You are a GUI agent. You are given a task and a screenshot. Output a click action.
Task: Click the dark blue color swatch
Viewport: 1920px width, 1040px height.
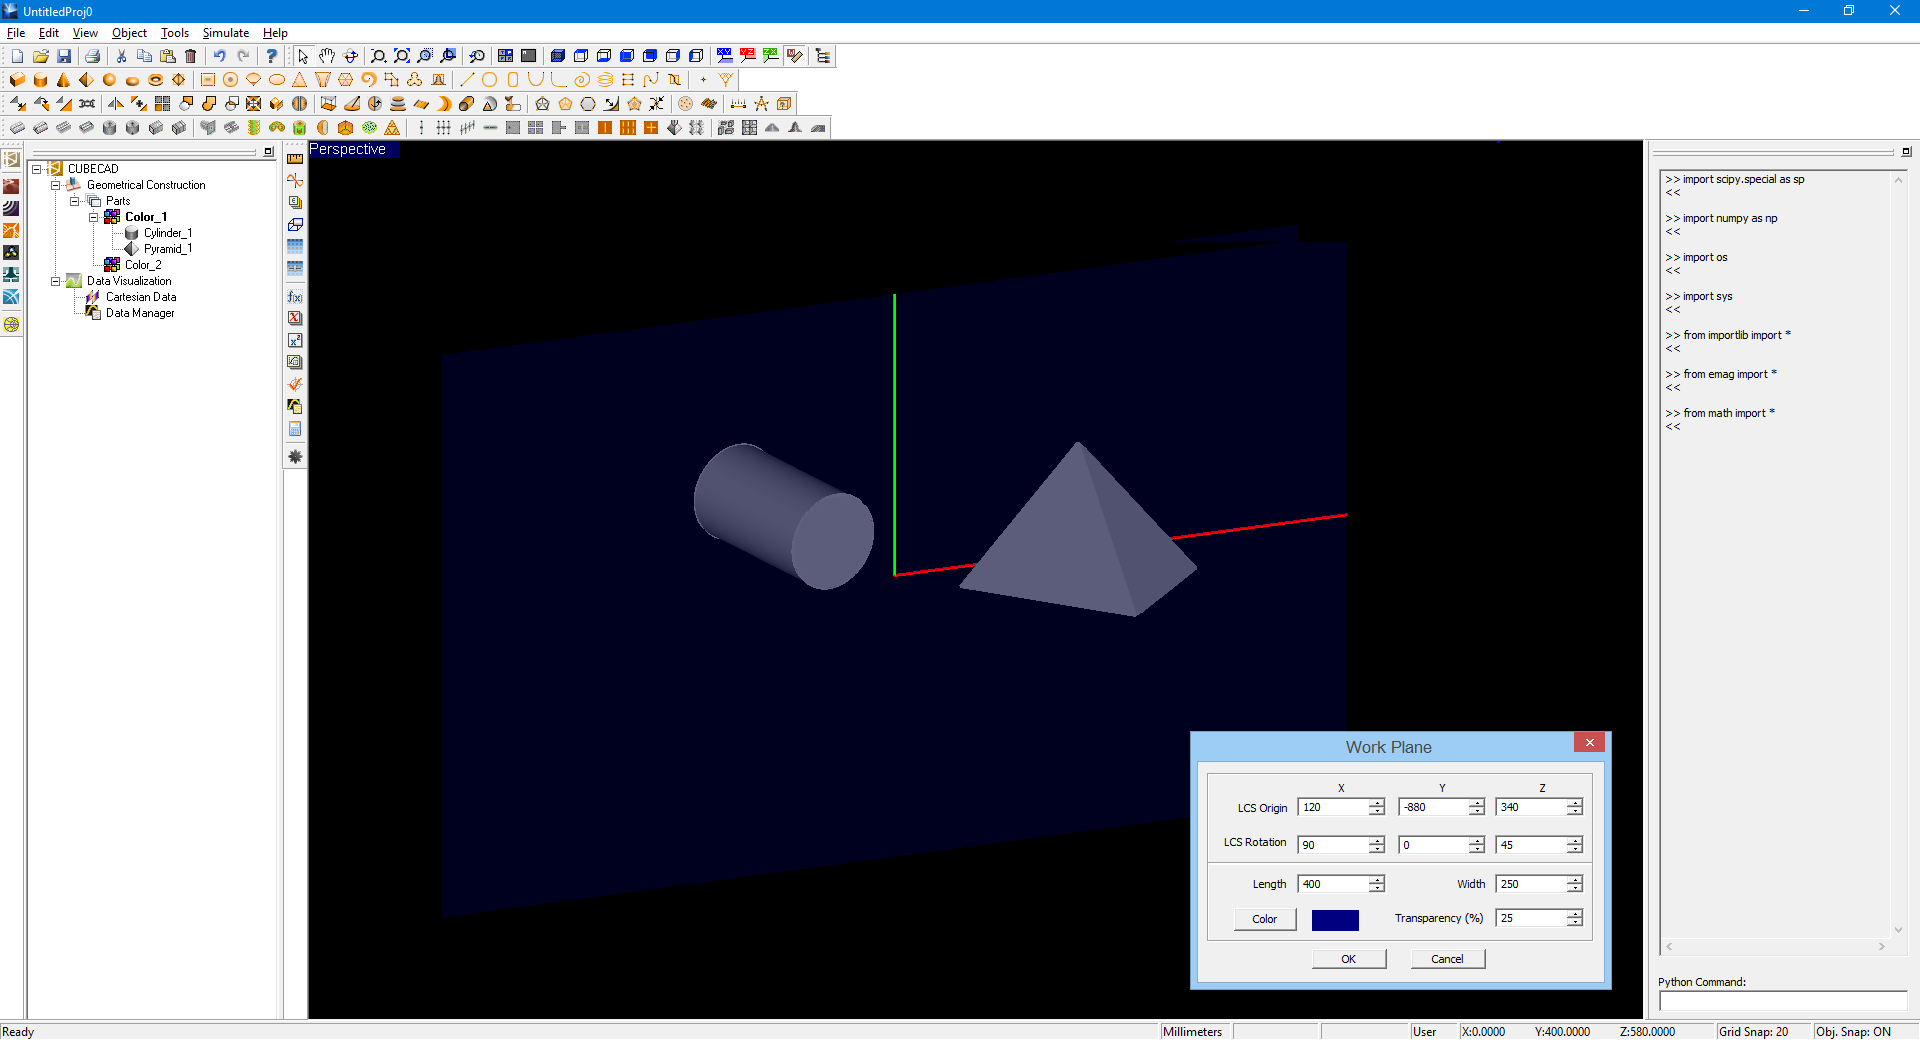click(x=1335, y=920)
